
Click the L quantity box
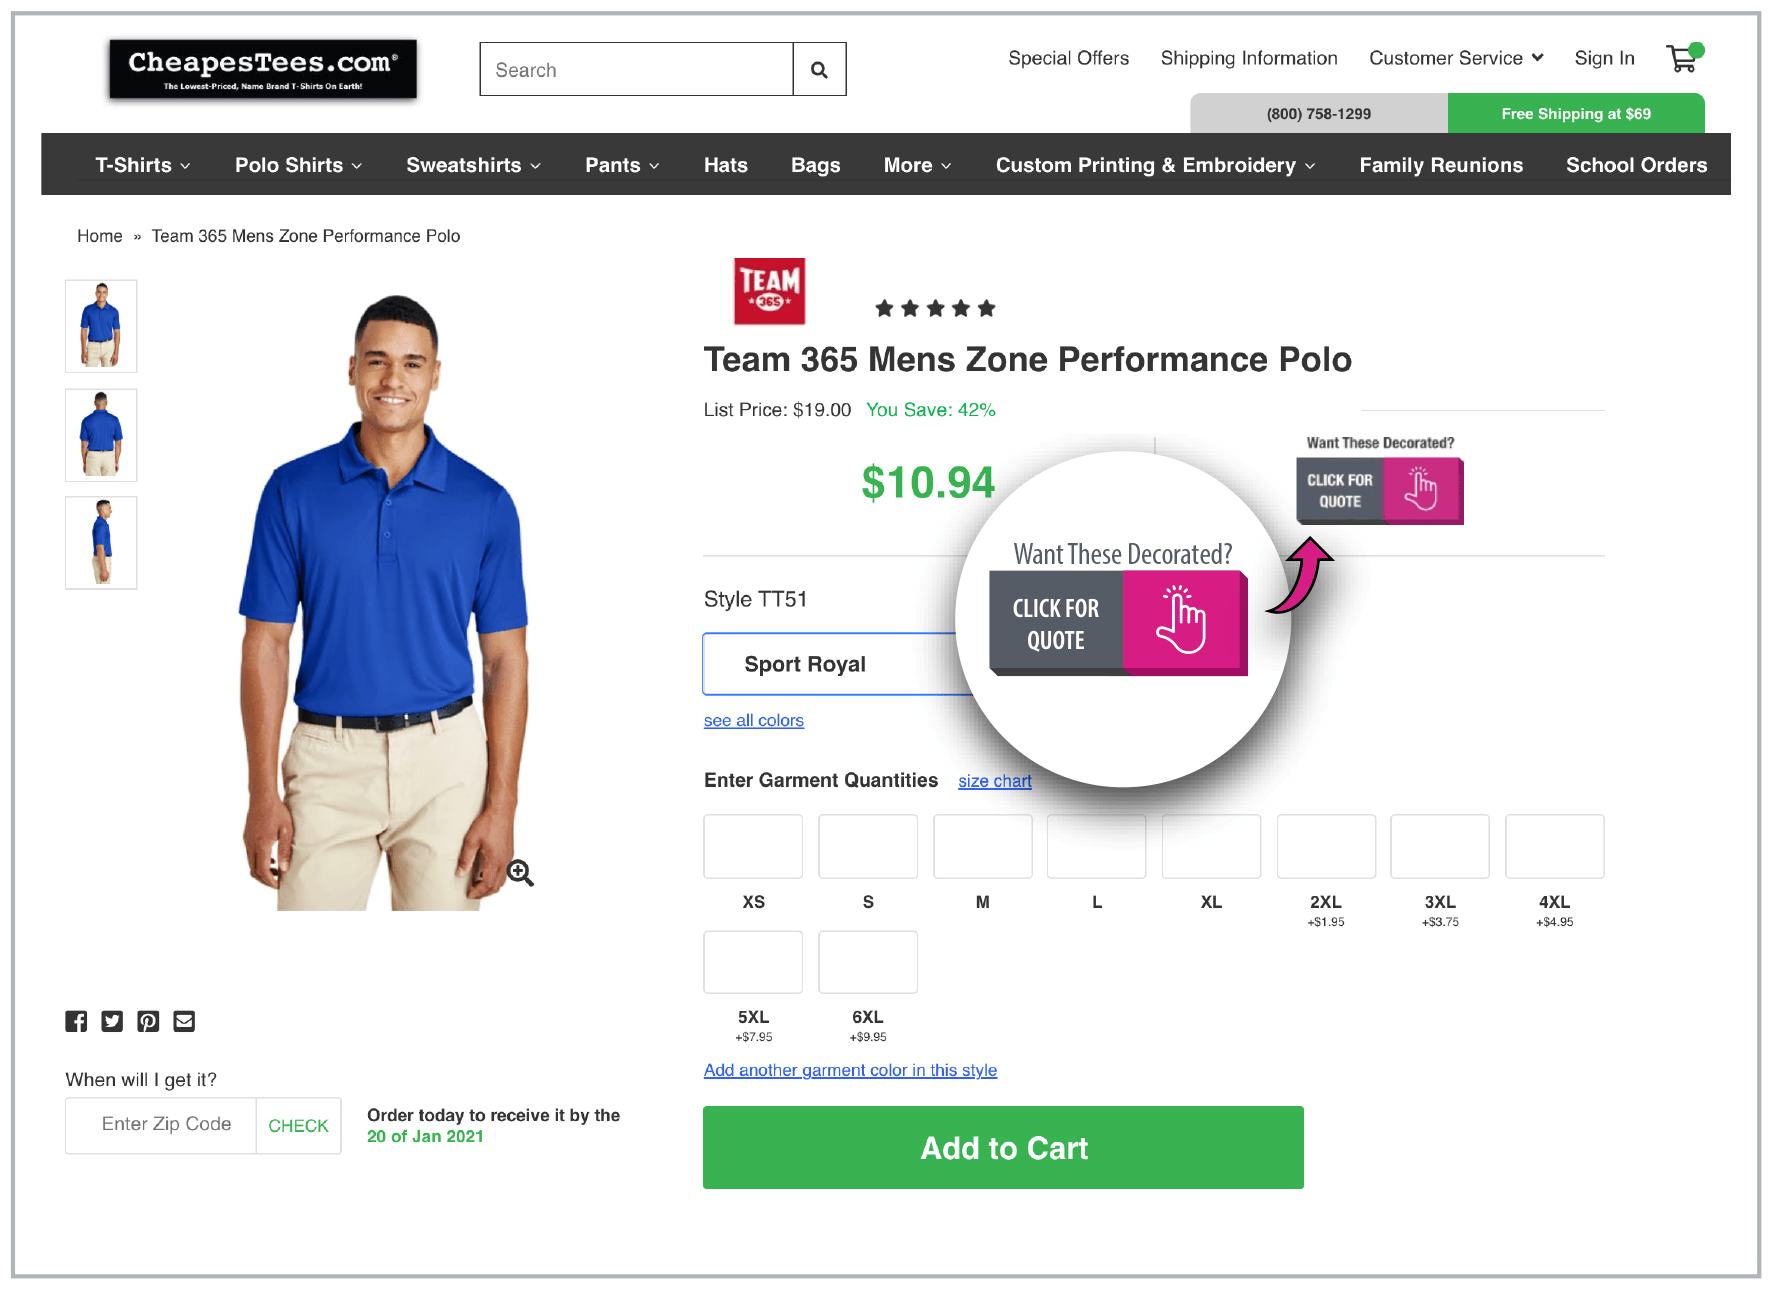coord(1097,846)
